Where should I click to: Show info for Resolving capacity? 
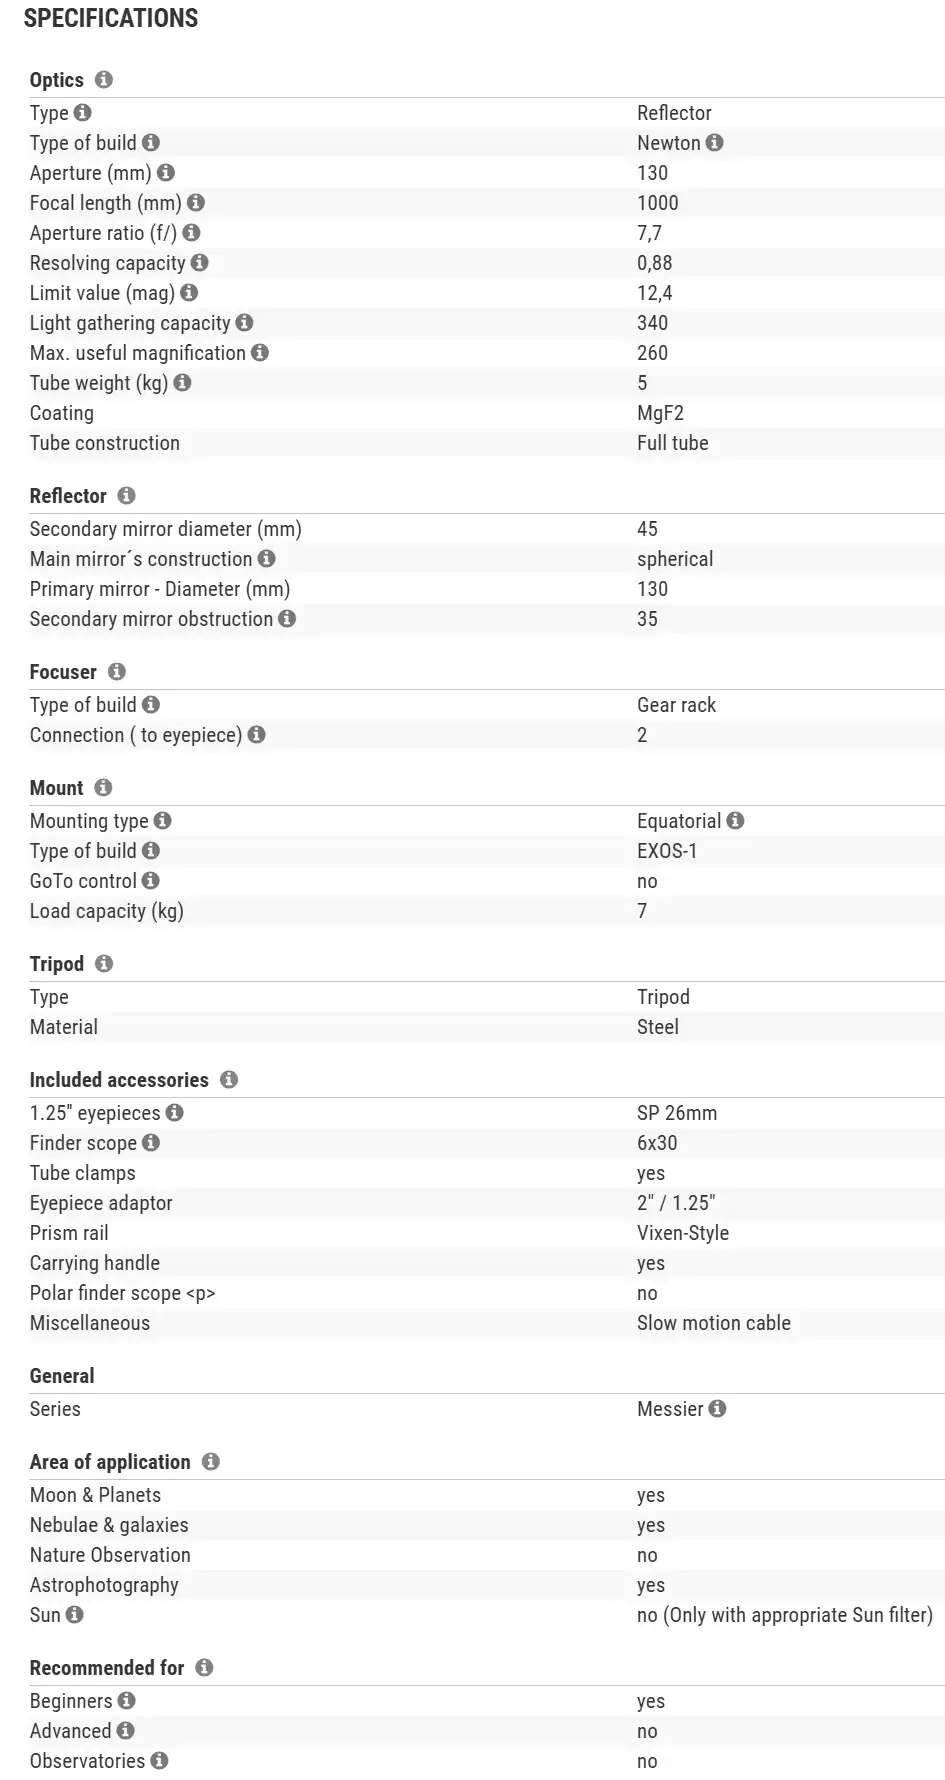(200, 263)
